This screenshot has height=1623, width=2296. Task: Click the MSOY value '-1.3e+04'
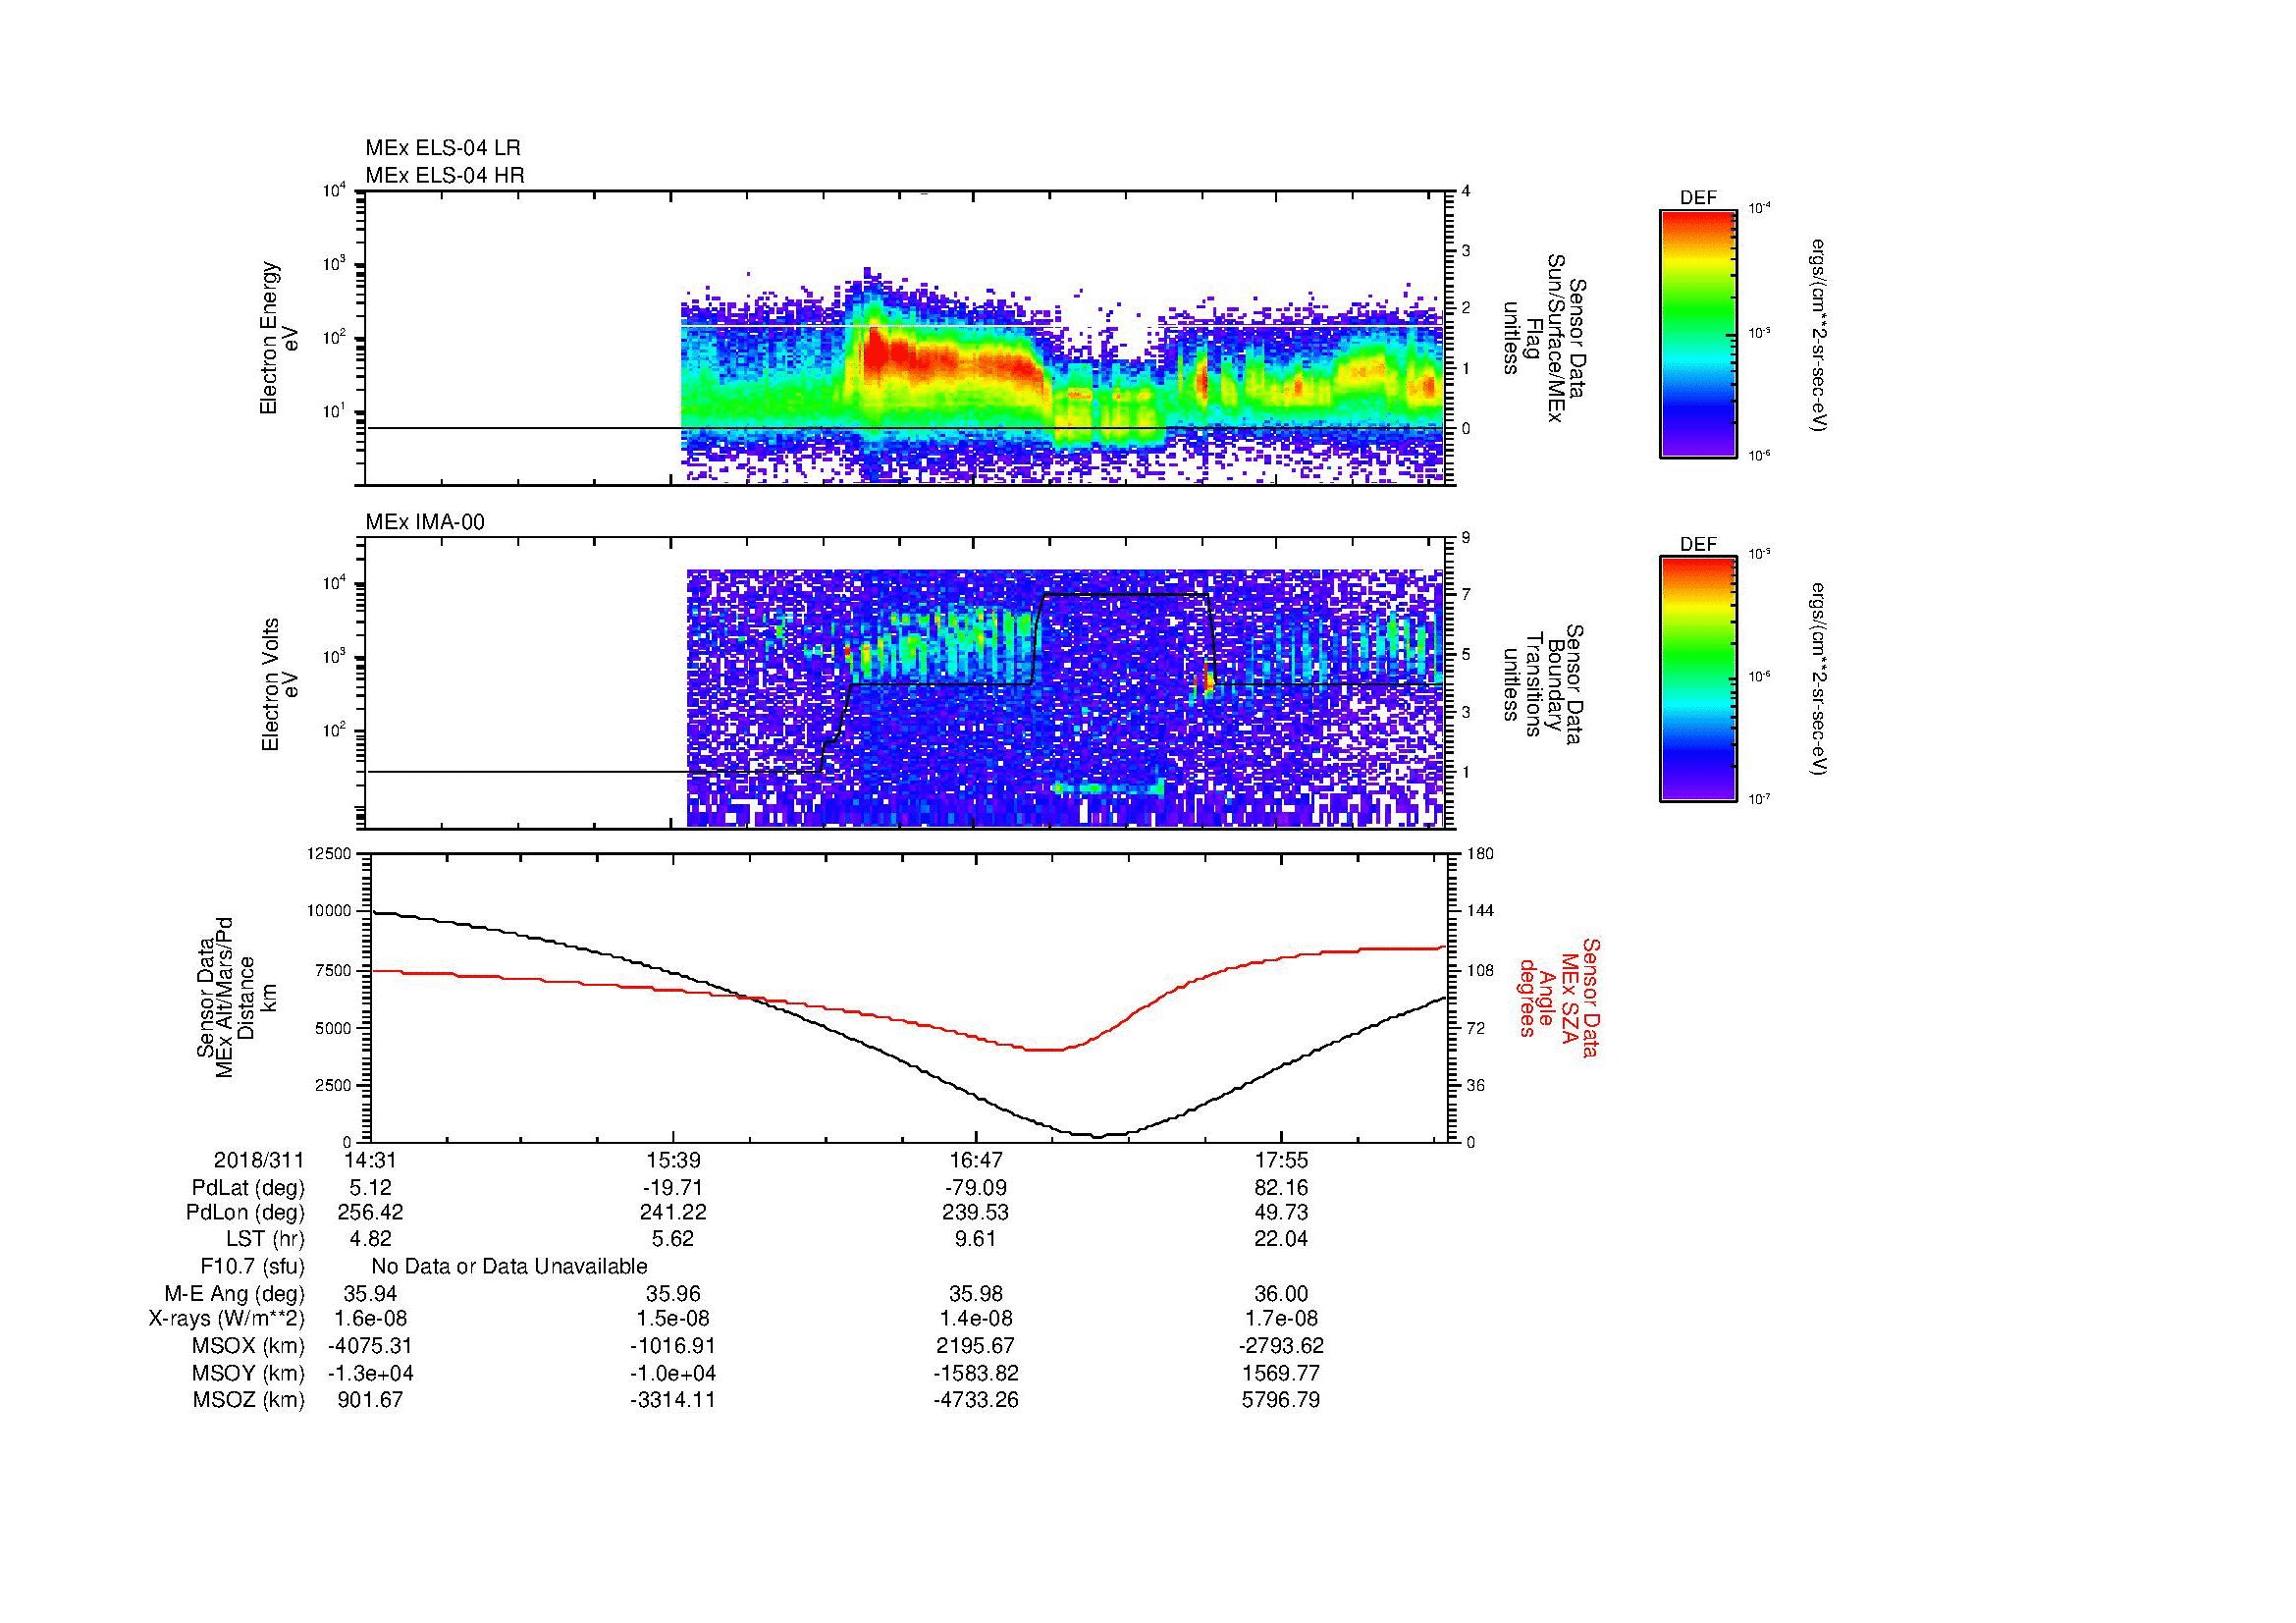point(369,1373)
